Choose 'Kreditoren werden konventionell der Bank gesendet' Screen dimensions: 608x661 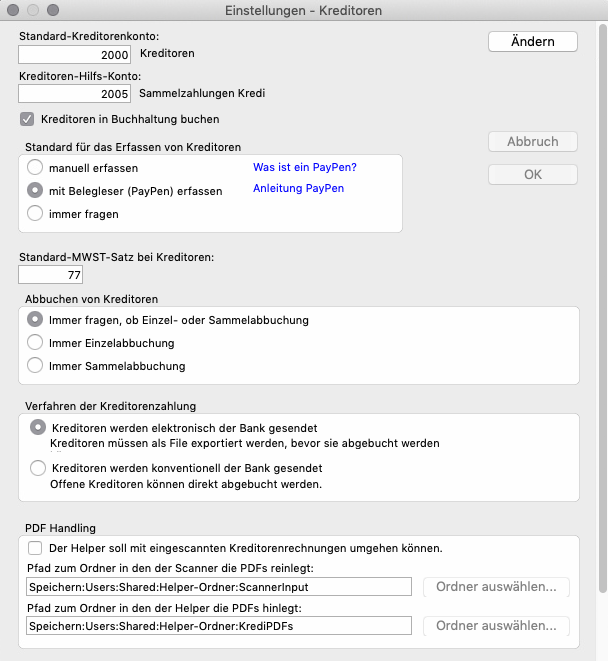pyautogui.click(x=38, y=467)
